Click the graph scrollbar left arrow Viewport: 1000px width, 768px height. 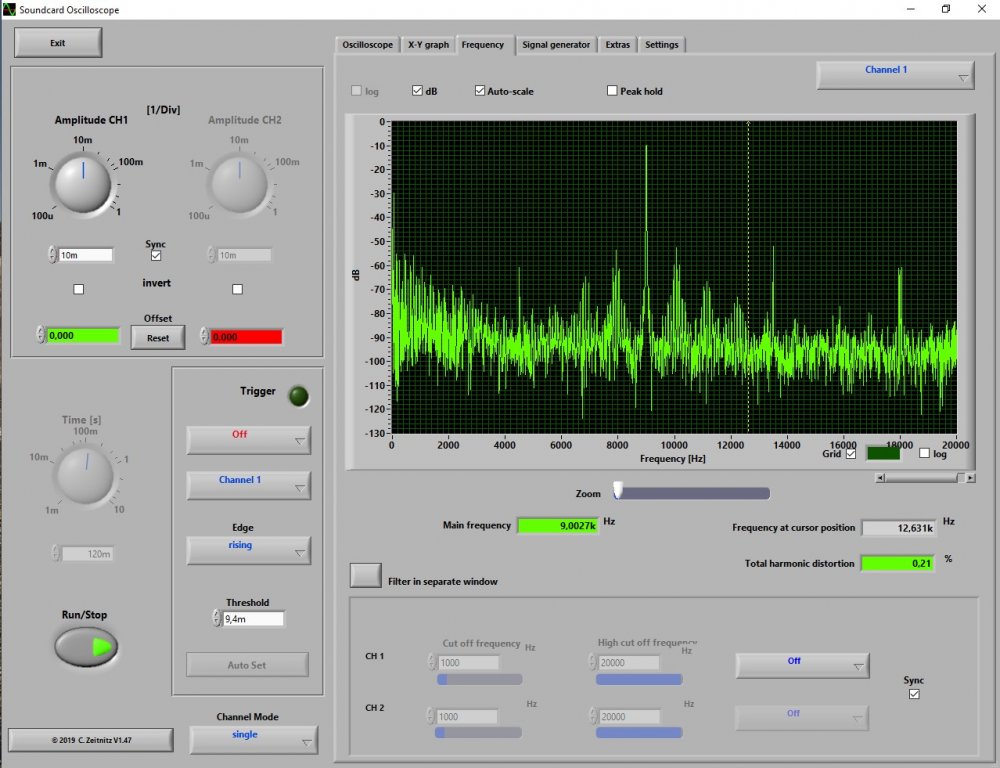tap(880, 477)
